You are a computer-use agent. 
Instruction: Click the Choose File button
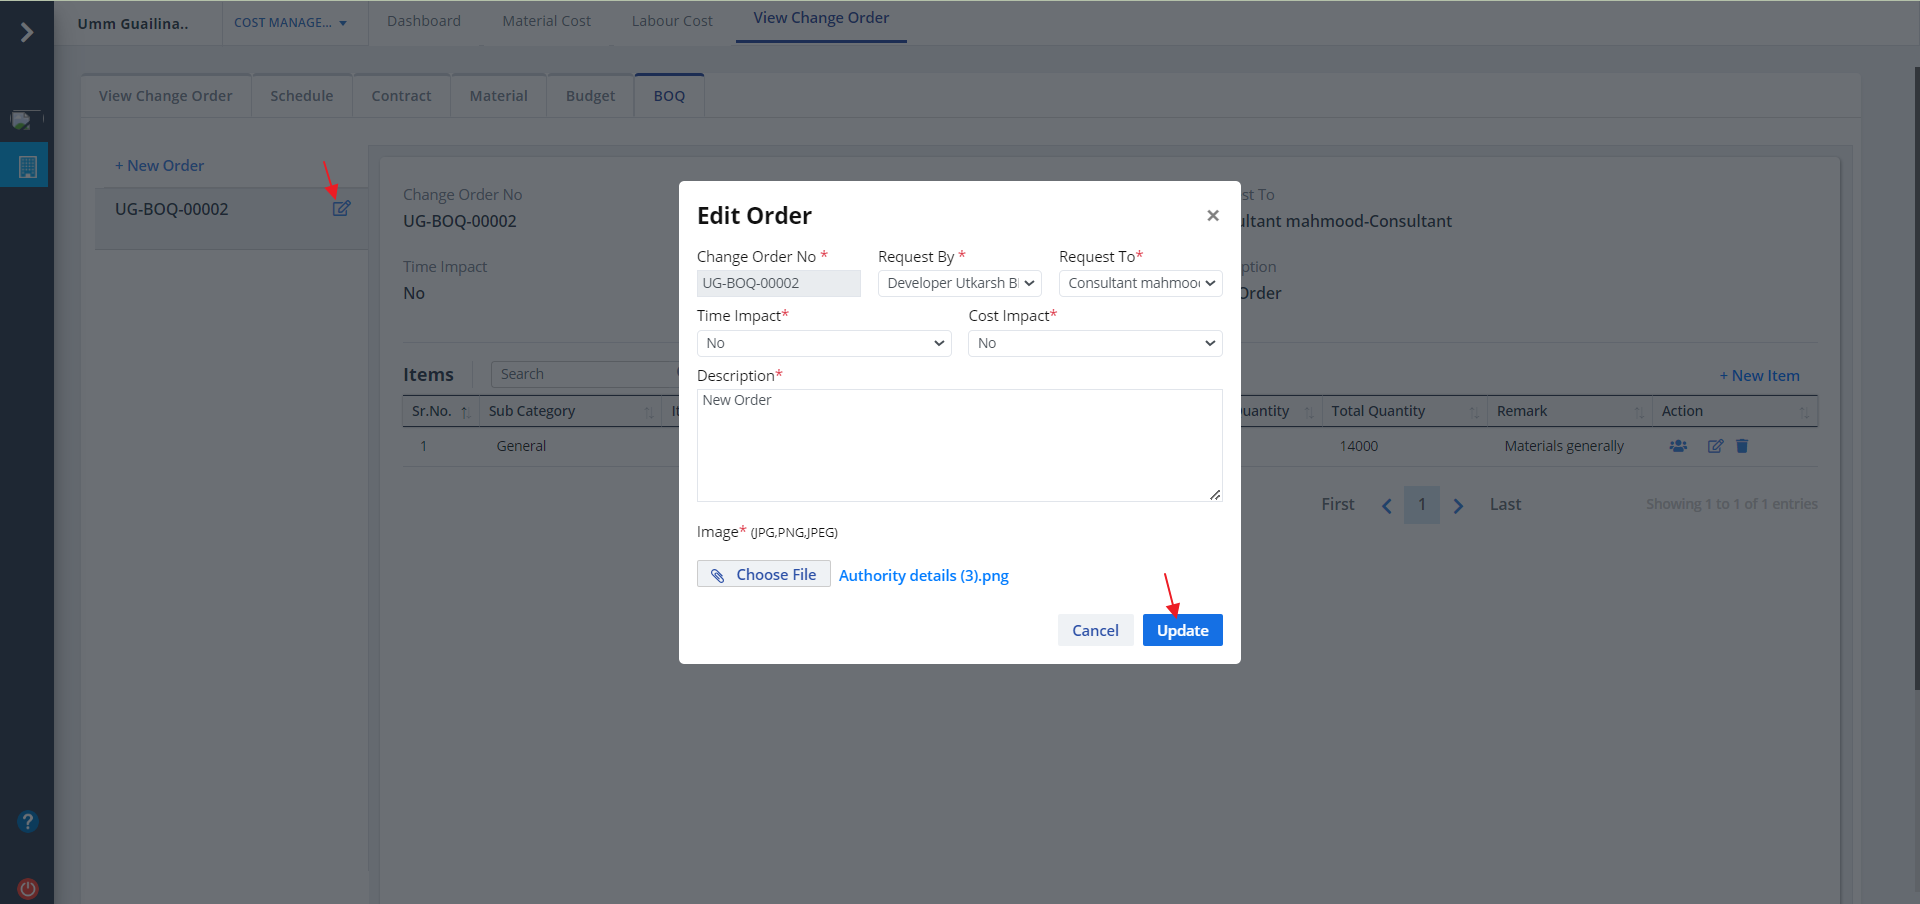click(763, 574)
